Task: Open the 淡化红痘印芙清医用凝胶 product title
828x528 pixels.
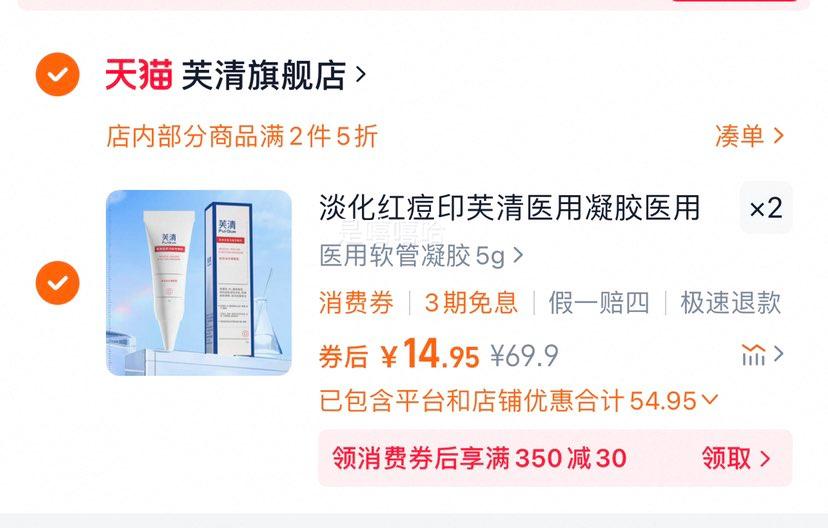Action: coord(510,208)
